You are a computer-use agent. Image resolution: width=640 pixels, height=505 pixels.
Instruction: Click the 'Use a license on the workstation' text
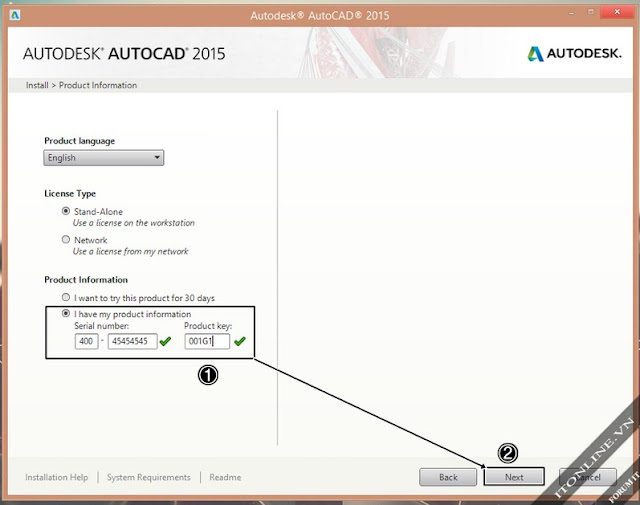[134, 223]
